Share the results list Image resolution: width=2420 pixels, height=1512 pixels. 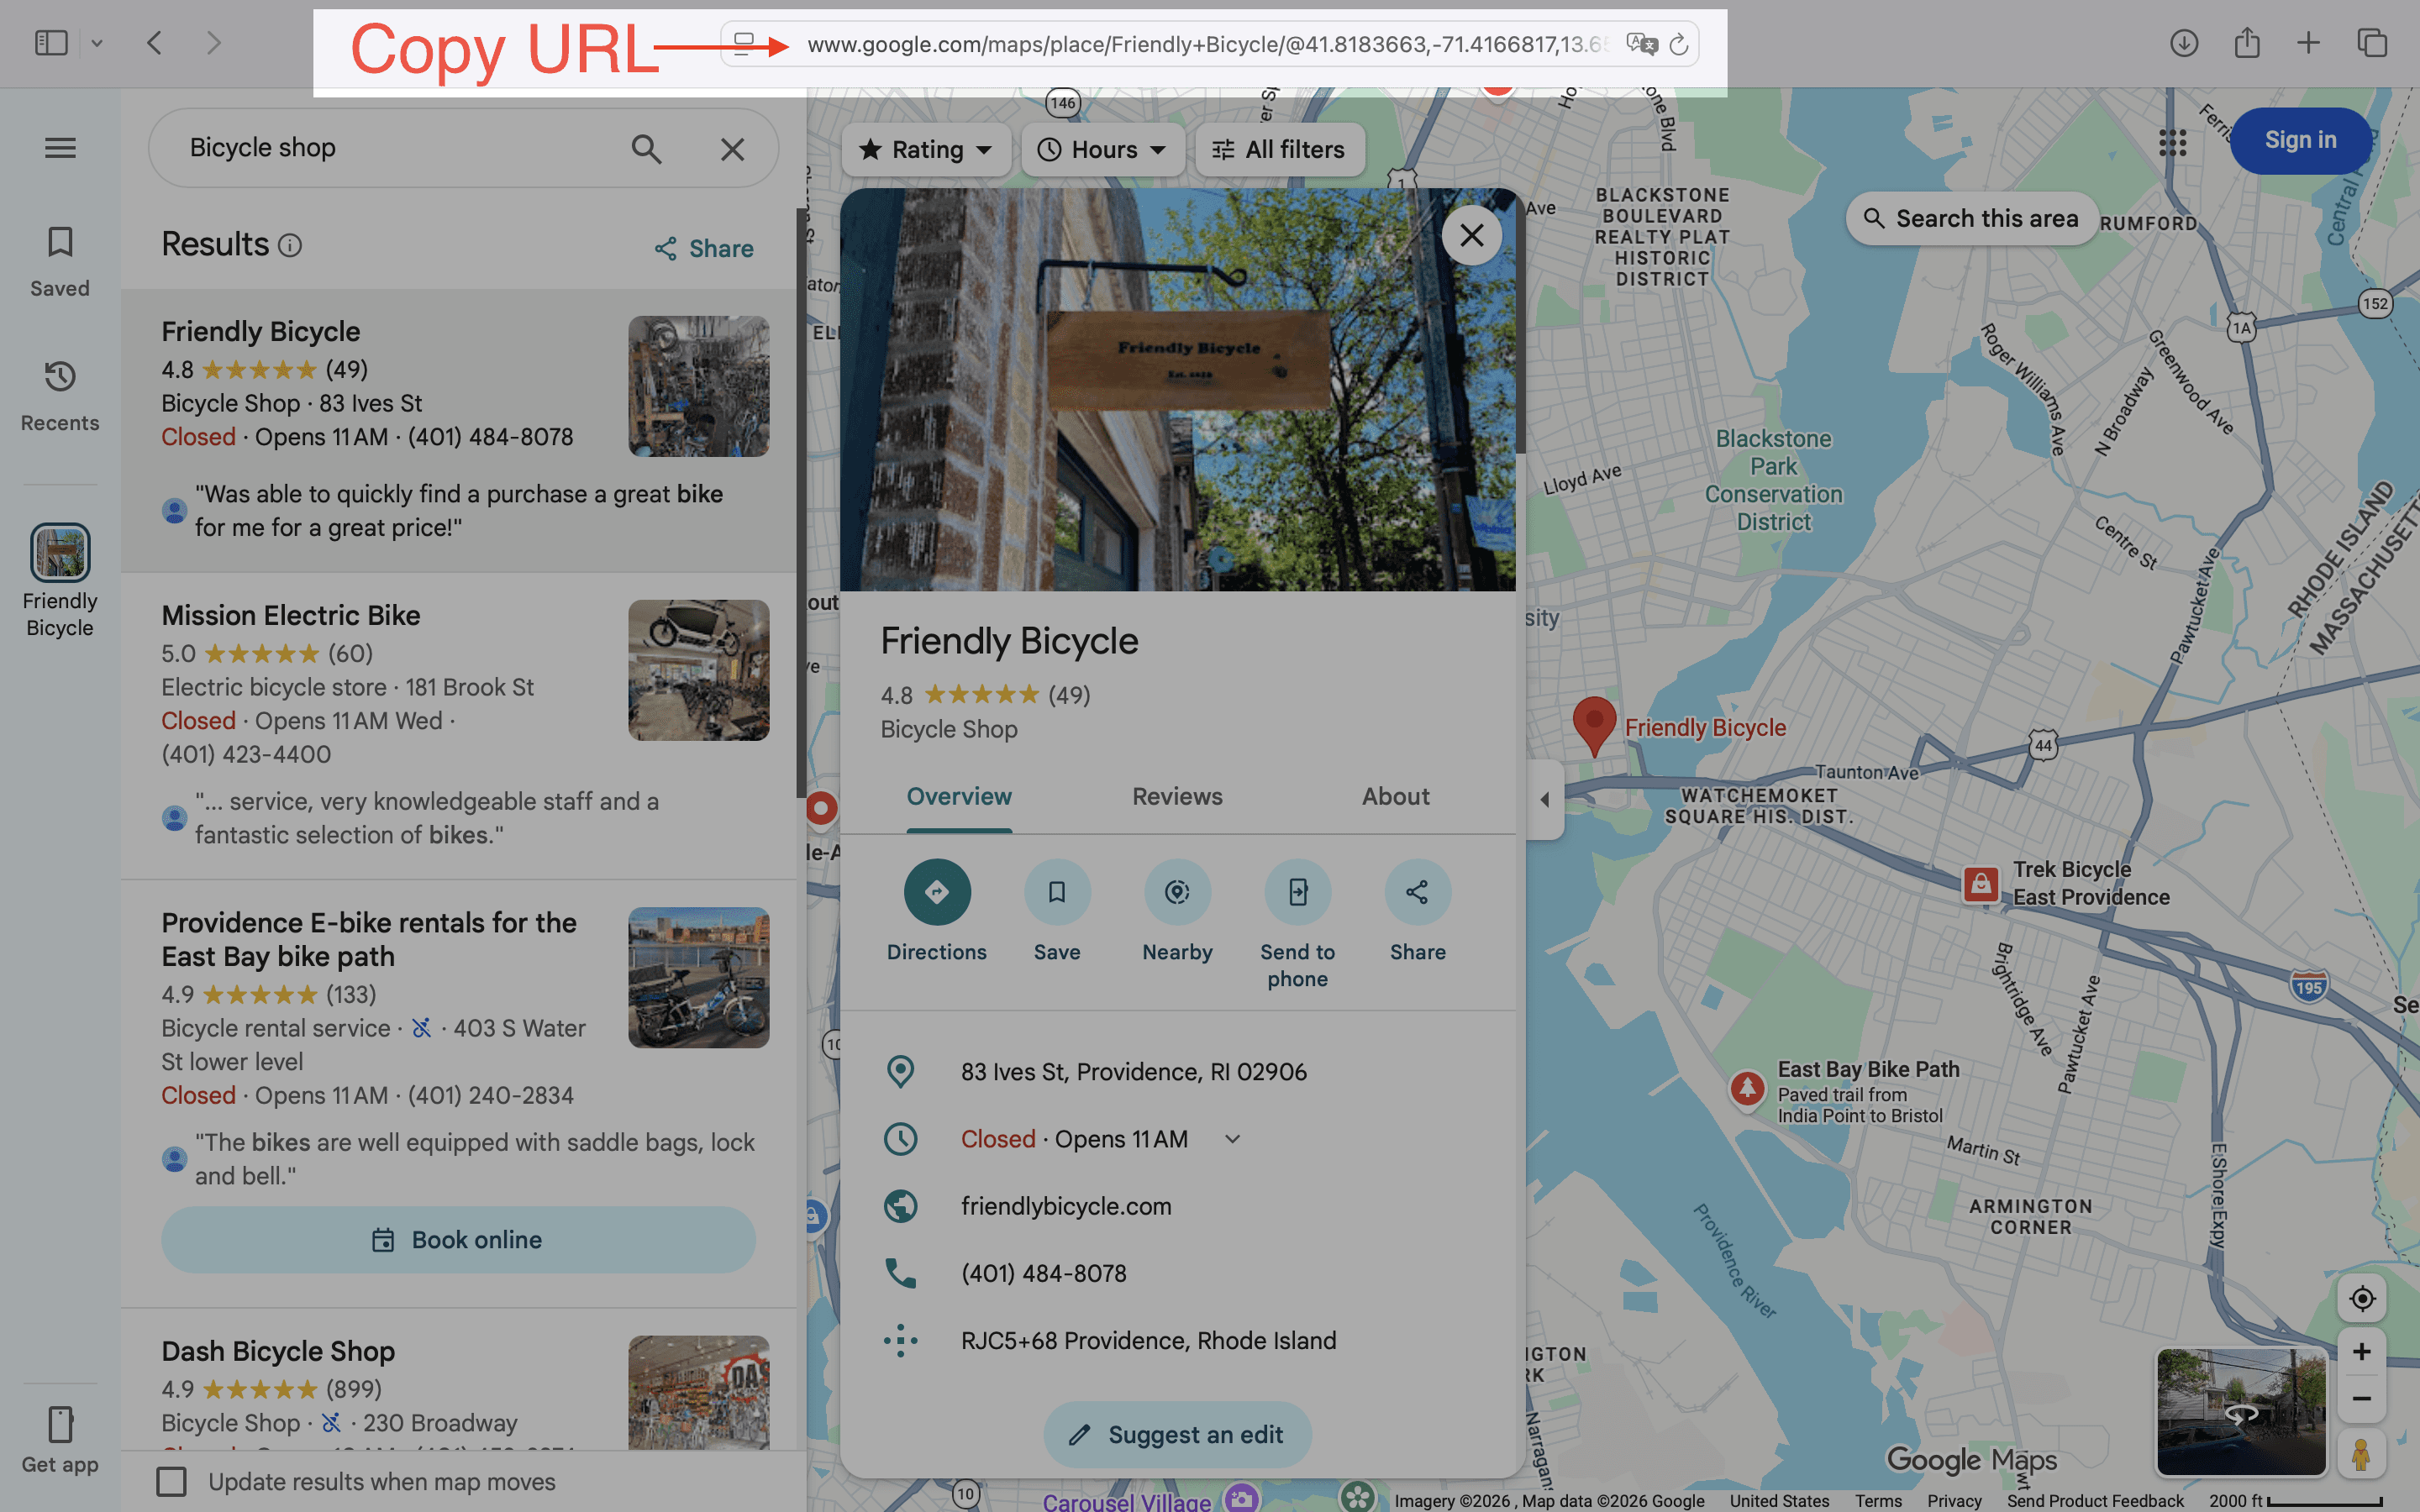pos(704,248)
